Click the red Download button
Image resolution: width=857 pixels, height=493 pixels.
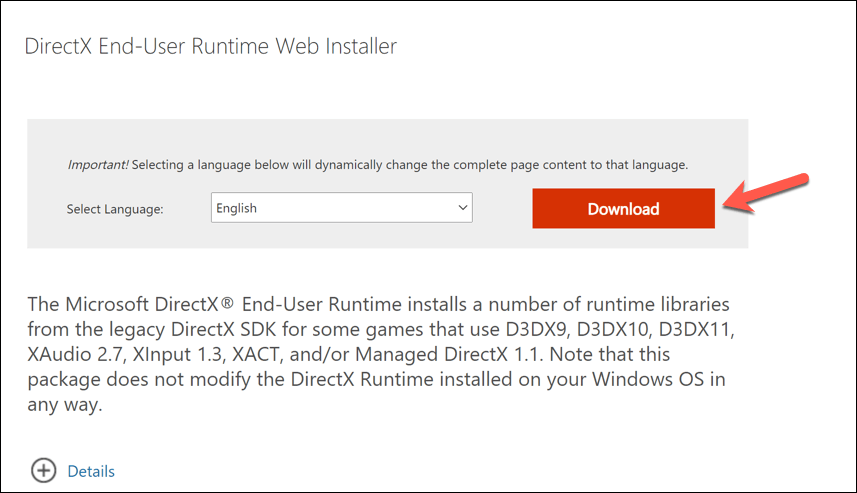[623, 209]
